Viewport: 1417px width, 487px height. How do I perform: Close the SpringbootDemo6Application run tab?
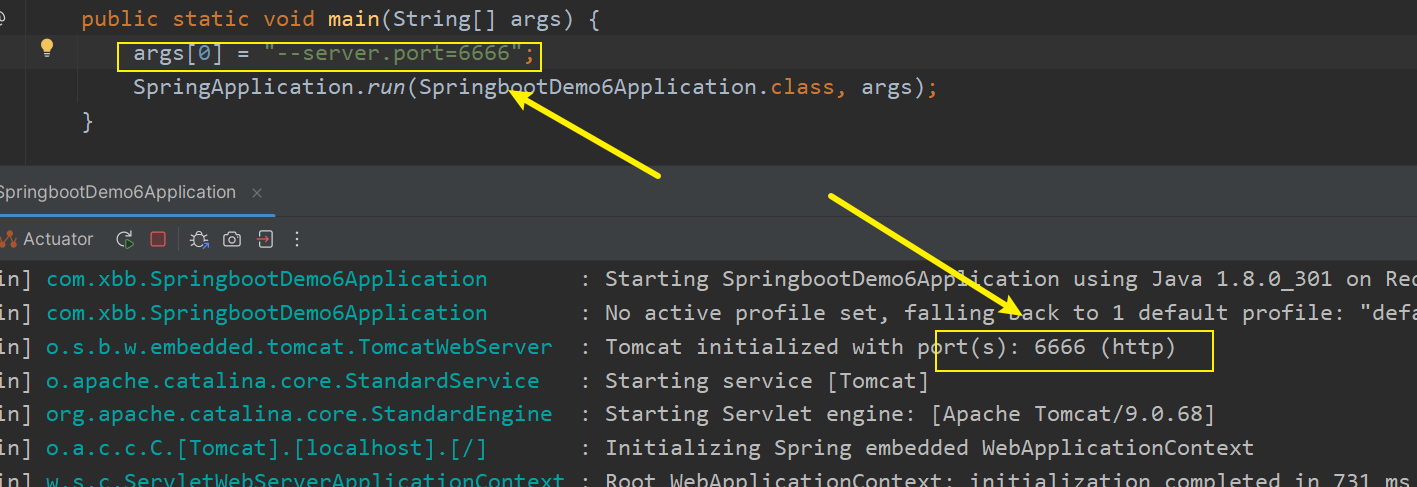coord(257,193)
